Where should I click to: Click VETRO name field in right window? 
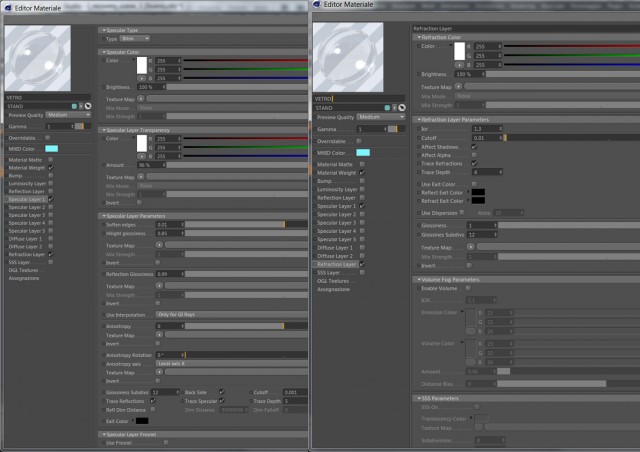359,99
